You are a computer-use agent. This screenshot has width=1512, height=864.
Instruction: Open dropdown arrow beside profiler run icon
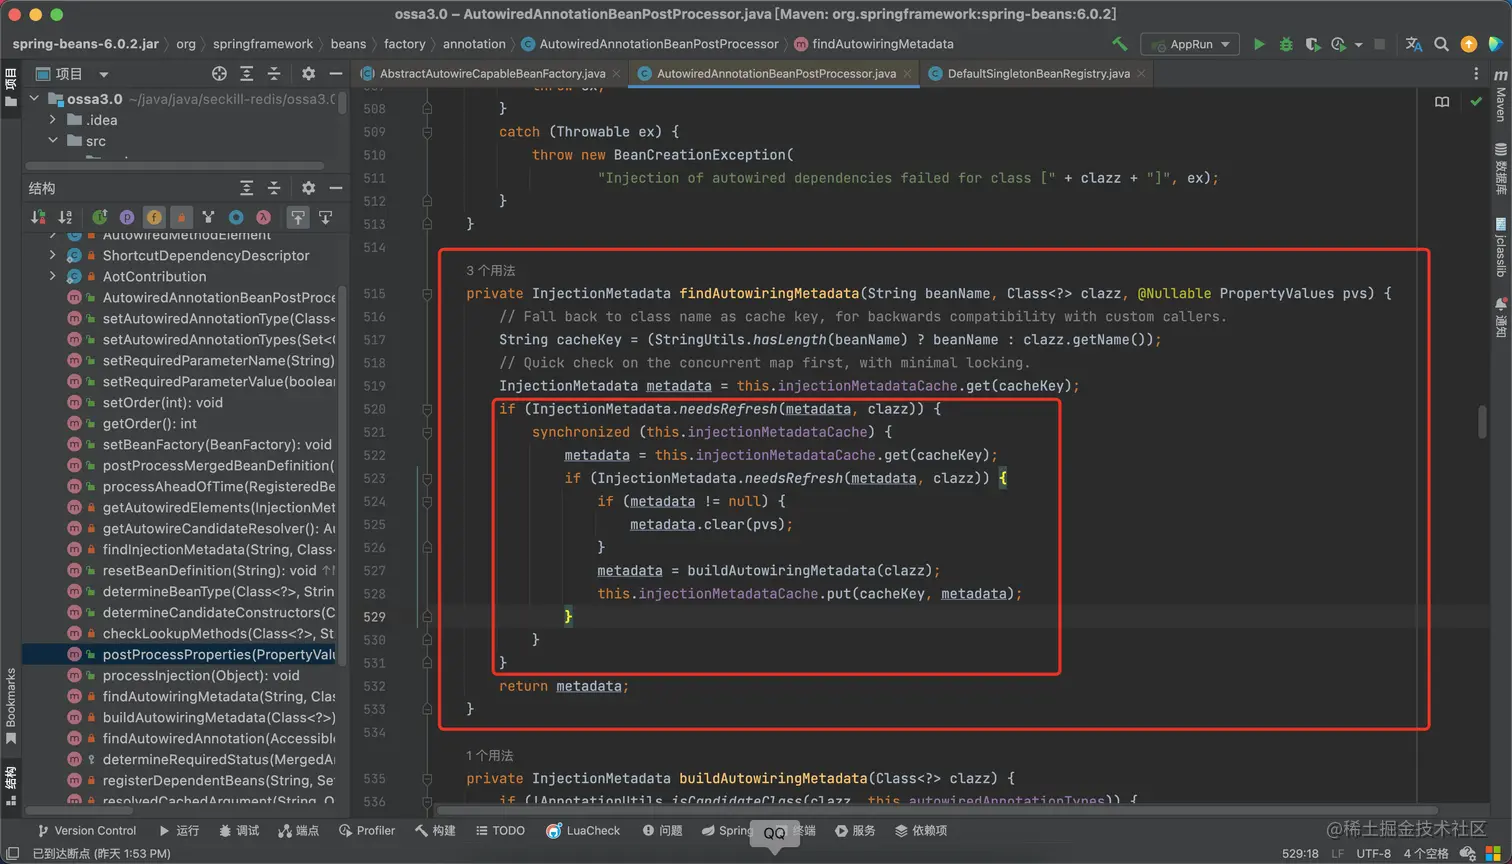1358,45
